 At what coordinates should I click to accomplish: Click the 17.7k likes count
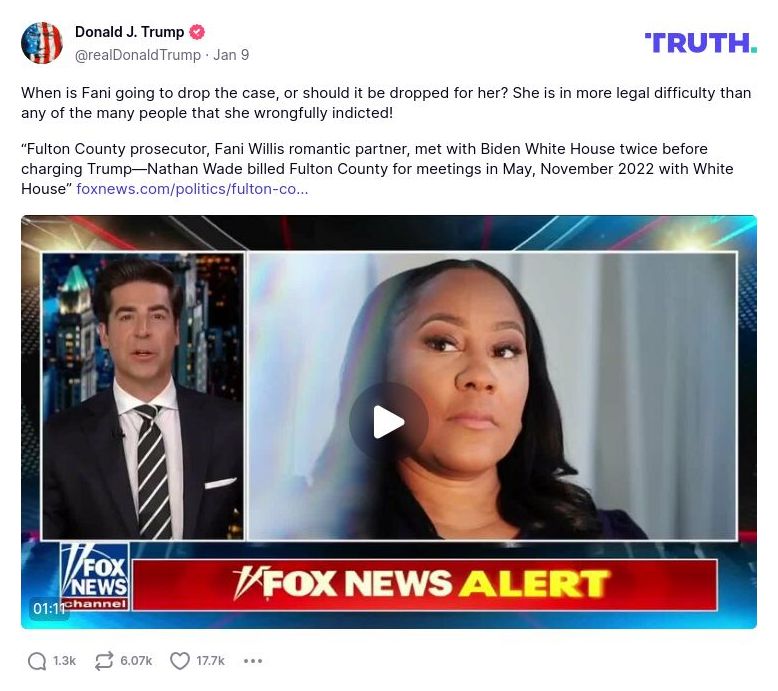coord(210,661)
